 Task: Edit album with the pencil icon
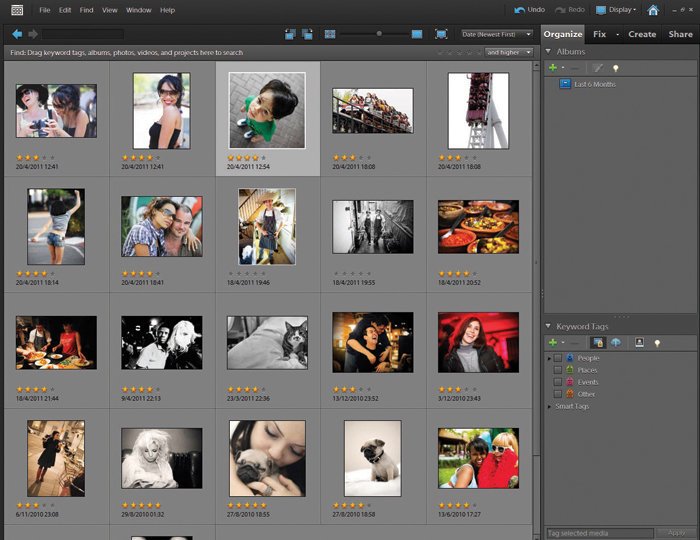coord(598,68)
